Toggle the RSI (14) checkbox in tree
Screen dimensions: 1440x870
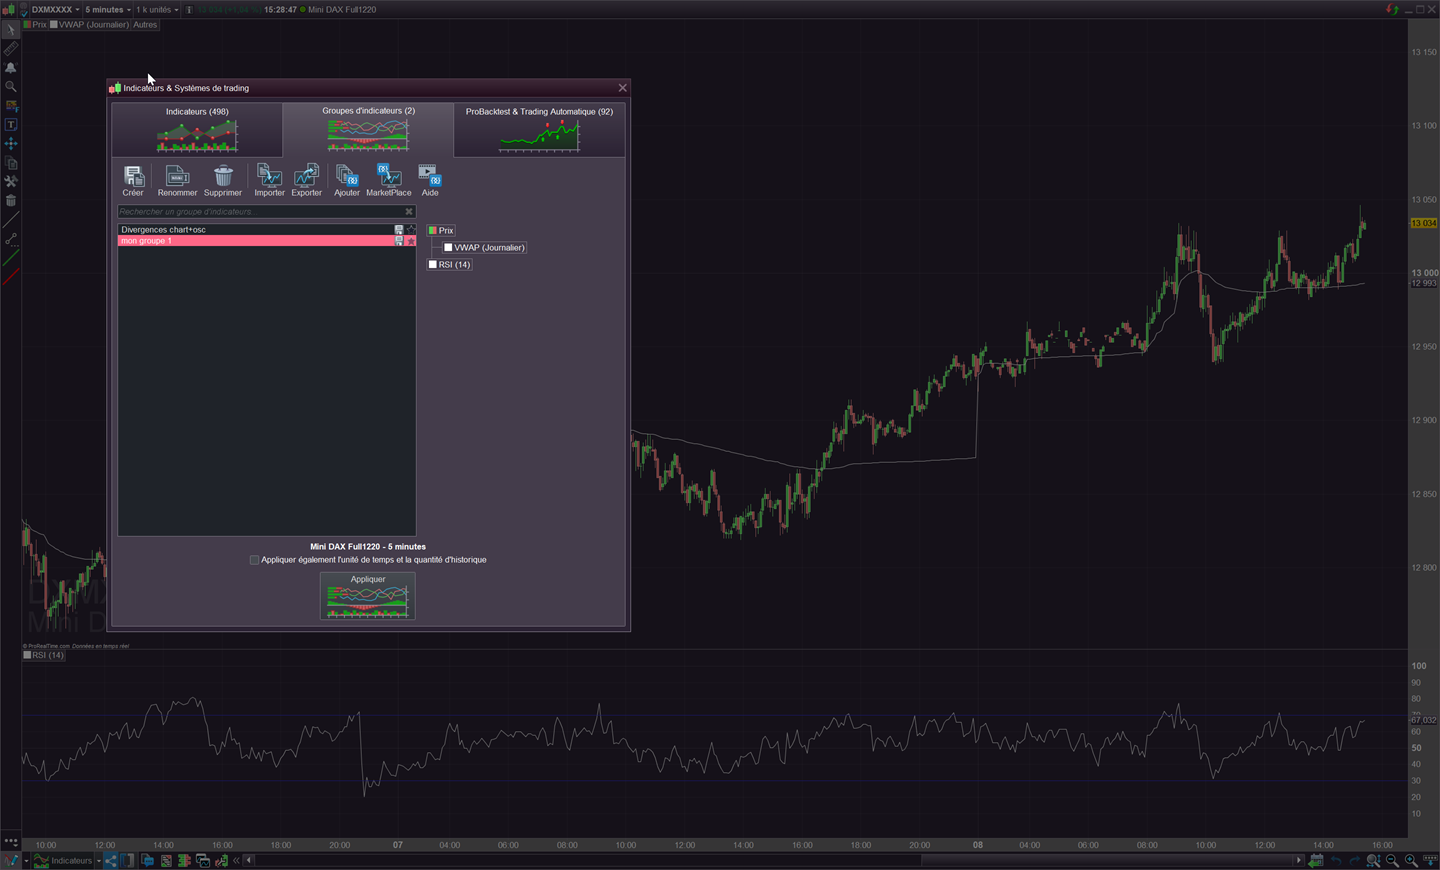click(x=433, y=264)
